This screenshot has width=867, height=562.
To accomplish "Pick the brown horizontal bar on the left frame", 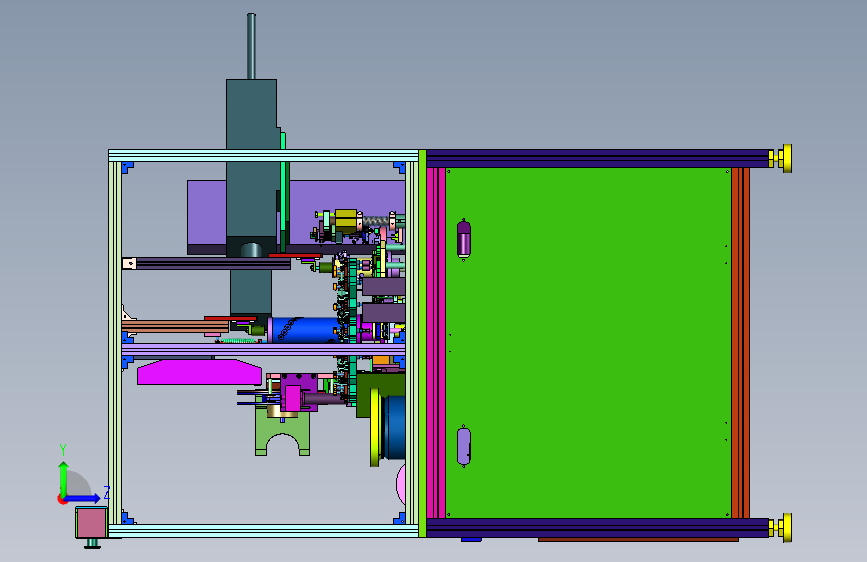I will [175, 326].
